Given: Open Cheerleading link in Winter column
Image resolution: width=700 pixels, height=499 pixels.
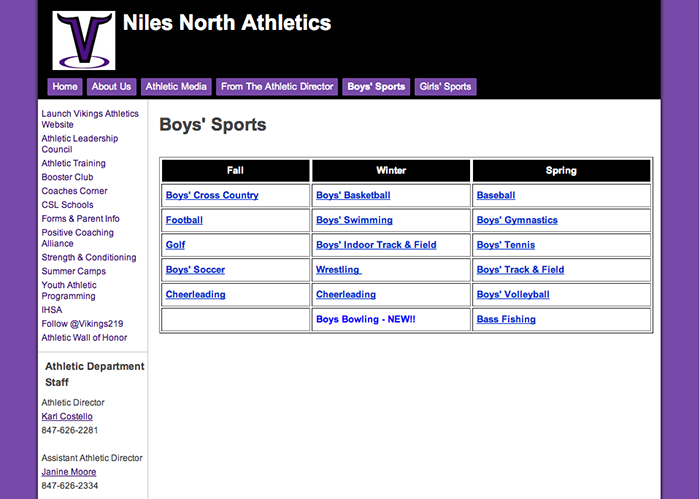Looking at the screenshot, I should pos(346,295).
